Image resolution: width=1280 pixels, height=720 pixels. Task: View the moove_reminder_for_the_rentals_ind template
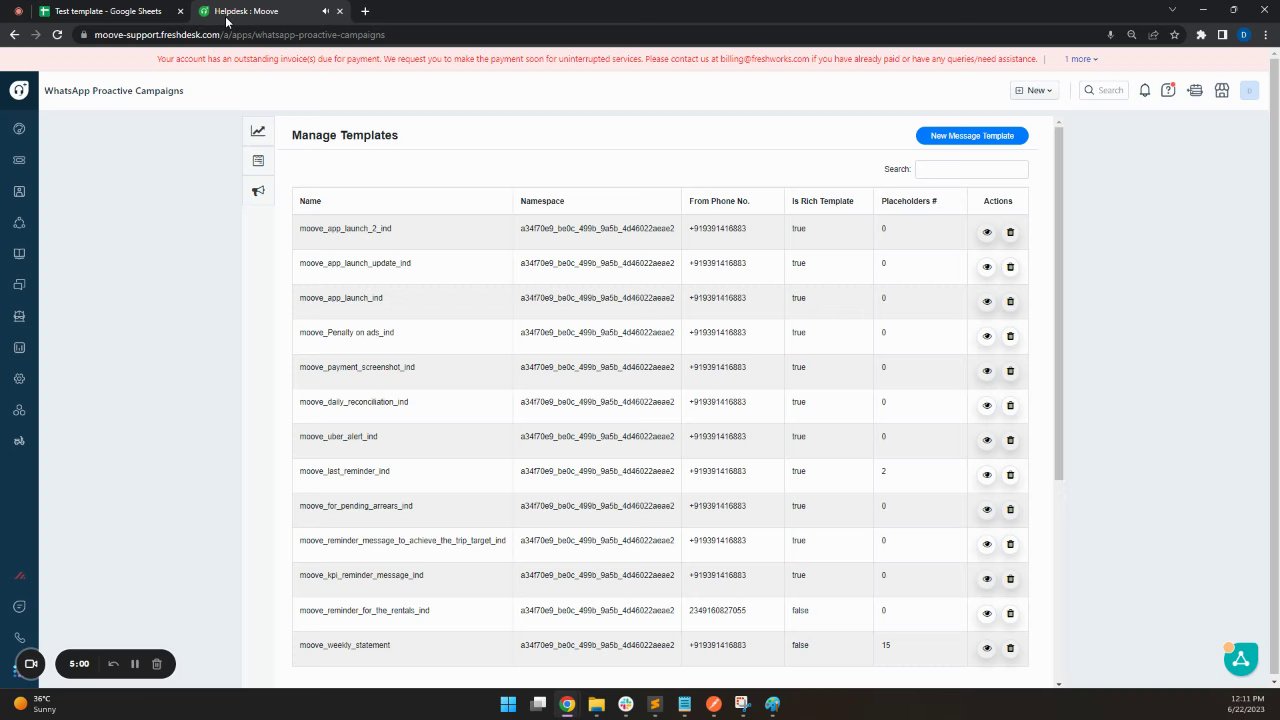point(987,613)
